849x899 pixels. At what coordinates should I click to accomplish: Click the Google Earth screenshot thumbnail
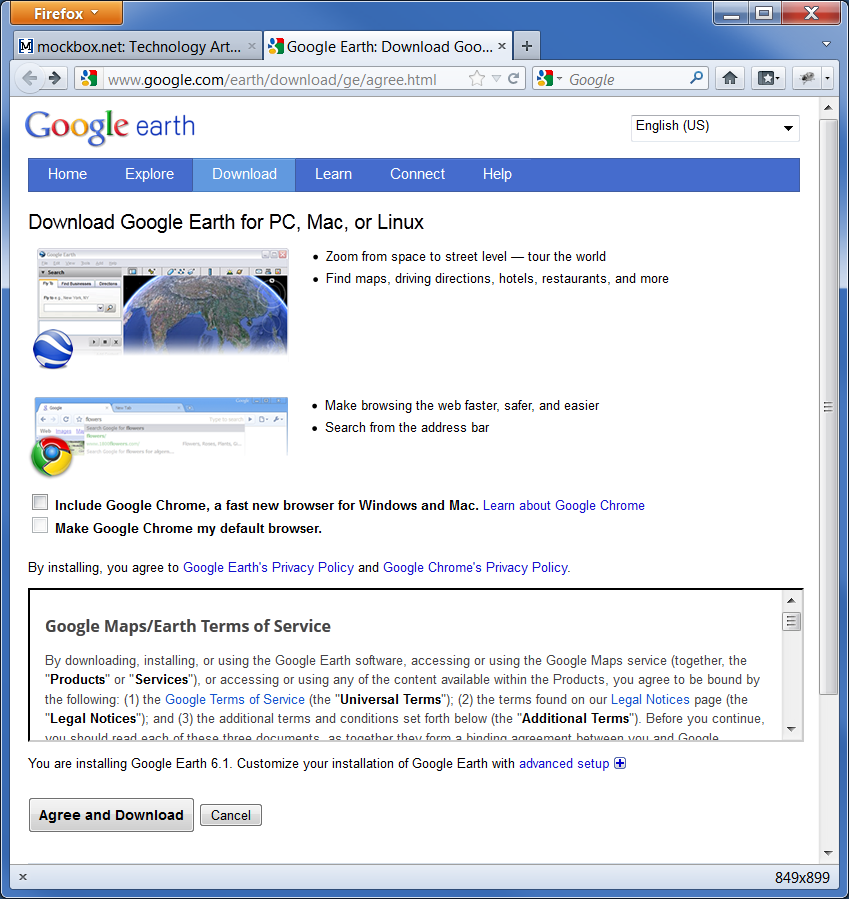click(162, 302)
